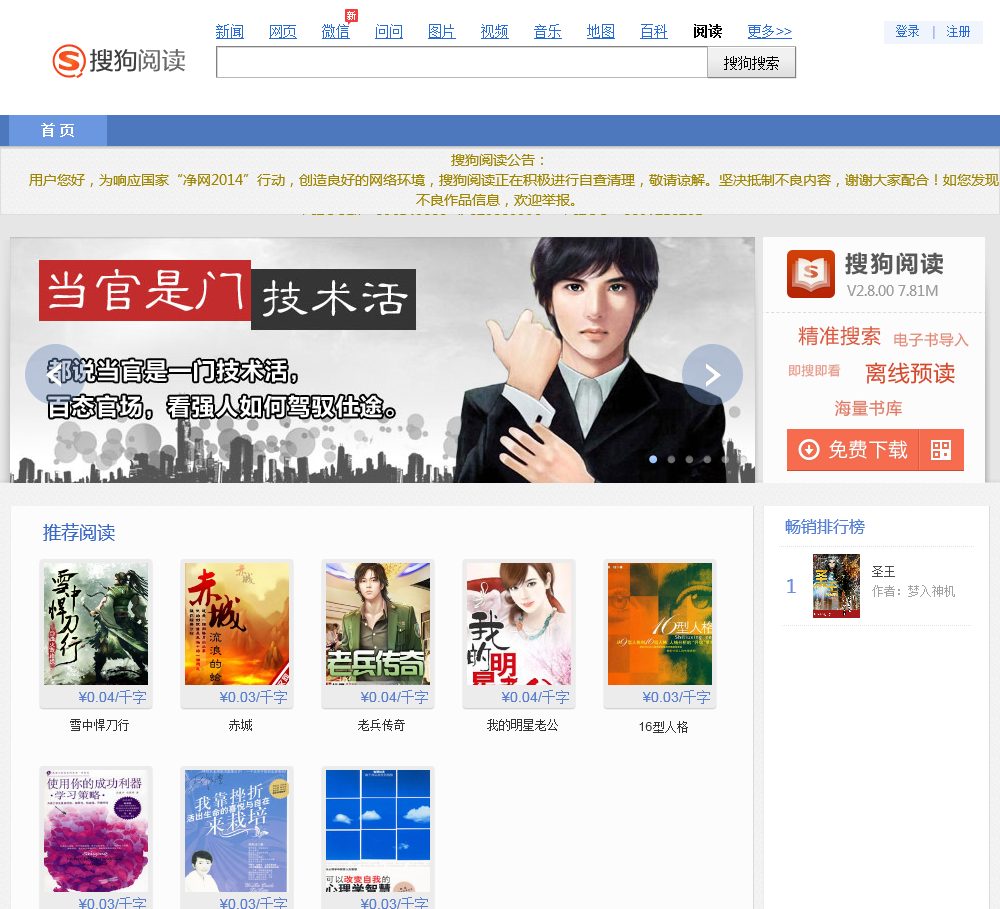Select the third carousel dot indicator
The image size is (1000, 909).
689,459
